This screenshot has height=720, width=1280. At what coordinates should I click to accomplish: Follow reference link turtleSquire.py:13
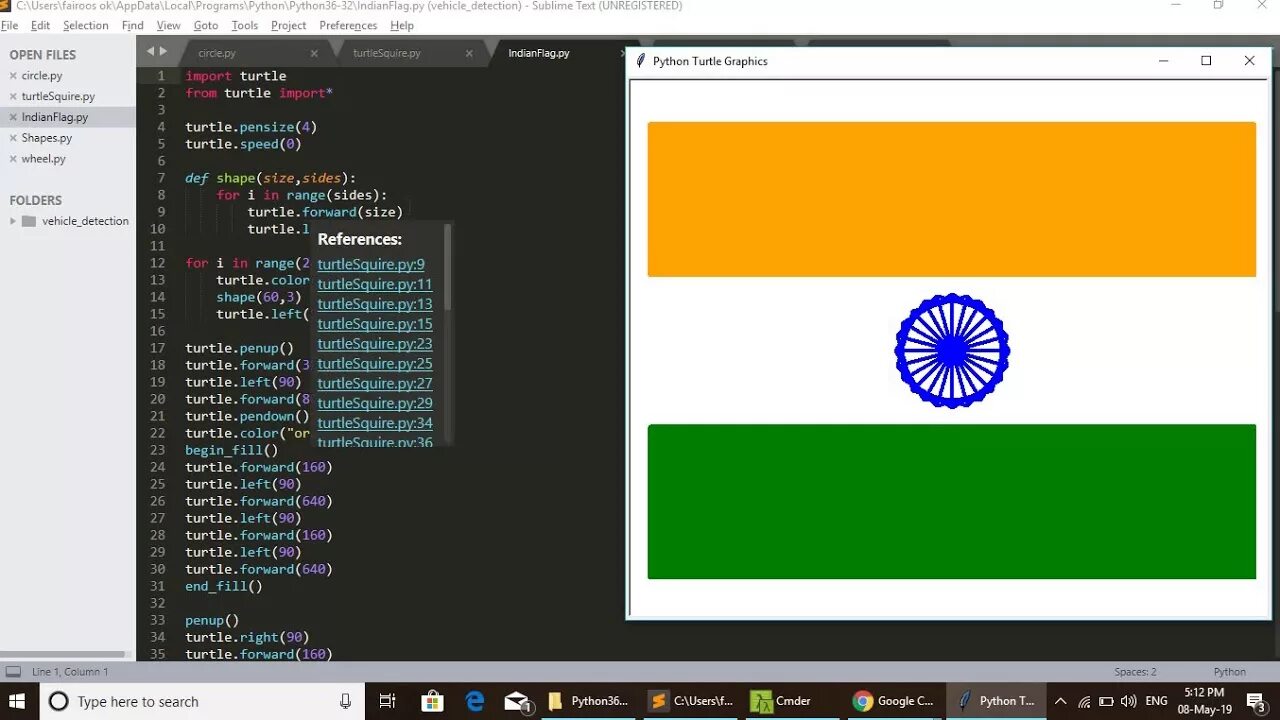[x=375, y=304]
